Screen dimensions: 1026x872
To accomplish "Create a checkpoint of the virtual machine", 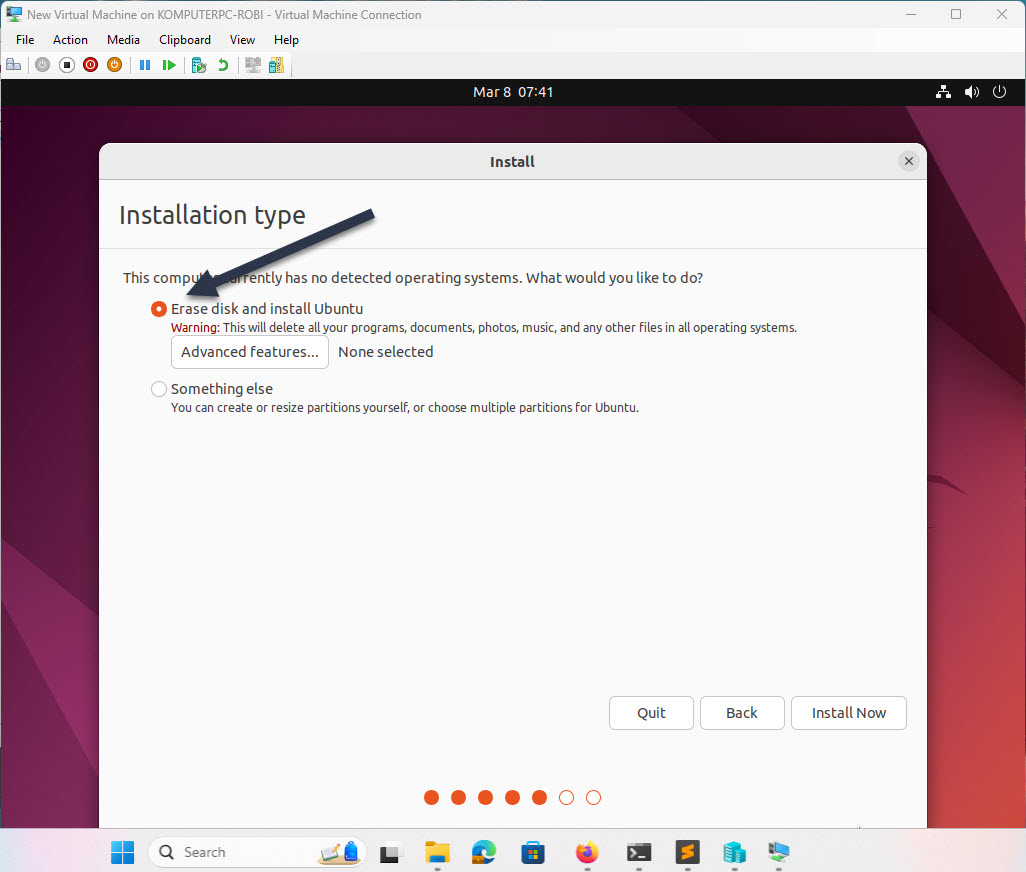I will click(197, 64).
